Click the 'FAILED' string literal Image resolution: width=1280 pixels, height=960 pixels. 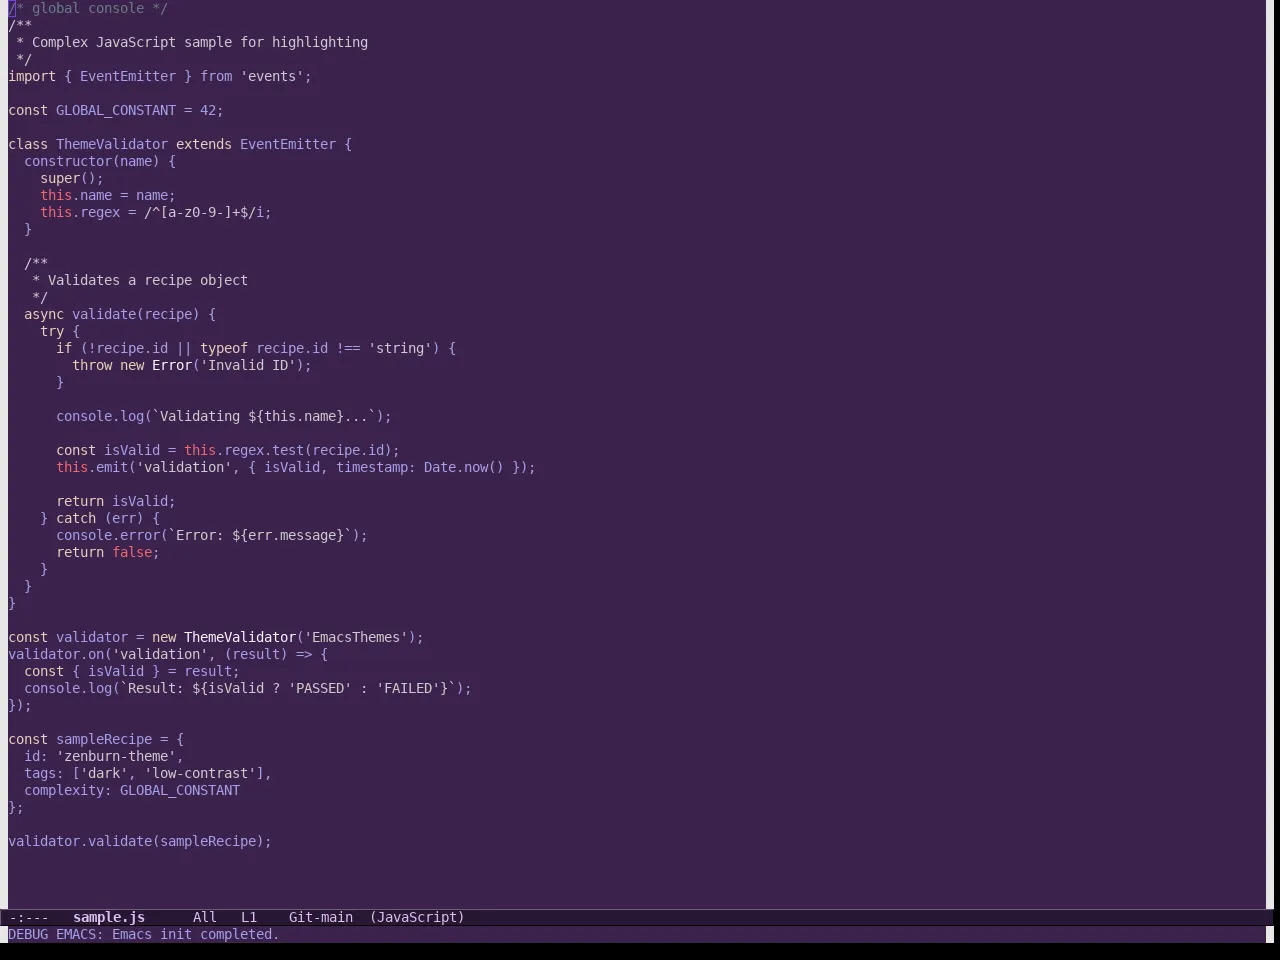tap(408, 688)
